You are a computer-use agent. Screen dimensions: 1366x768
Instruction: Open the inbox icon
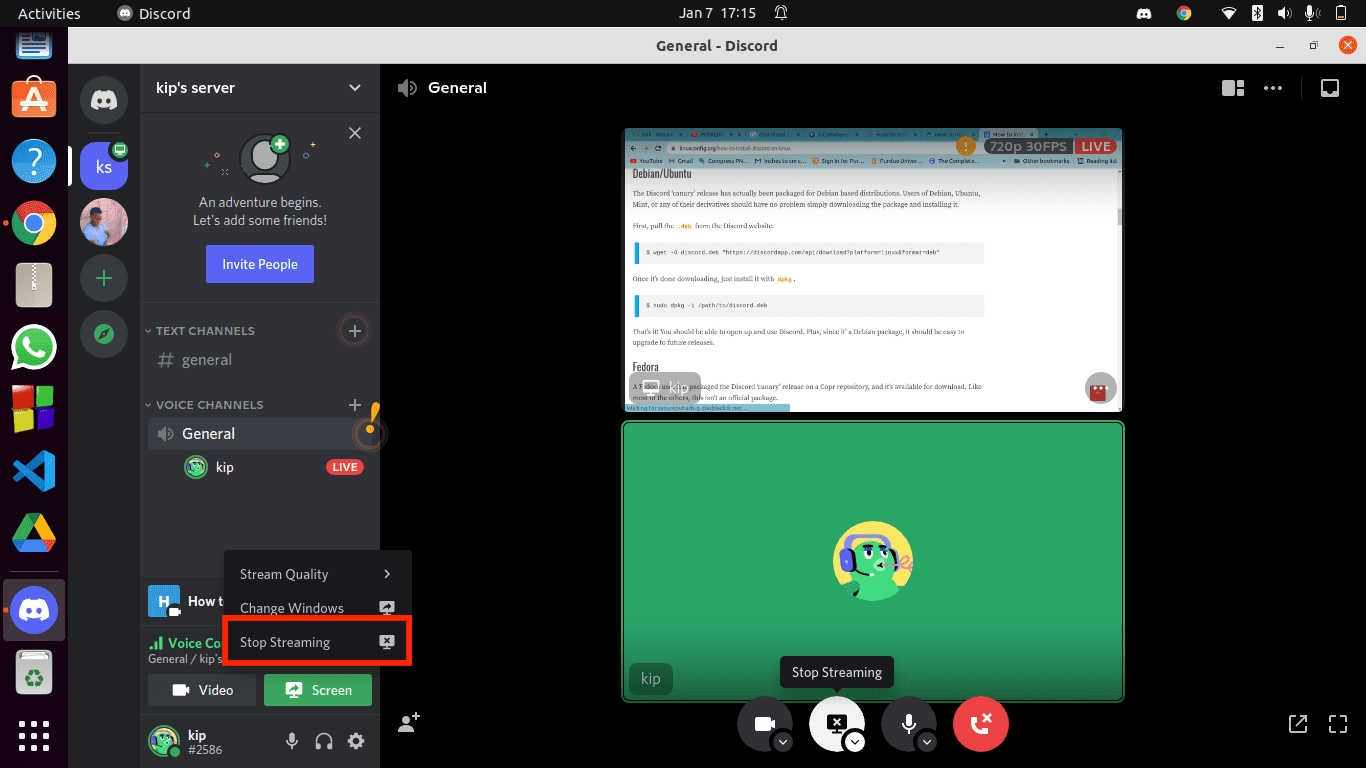point(1329,88)
